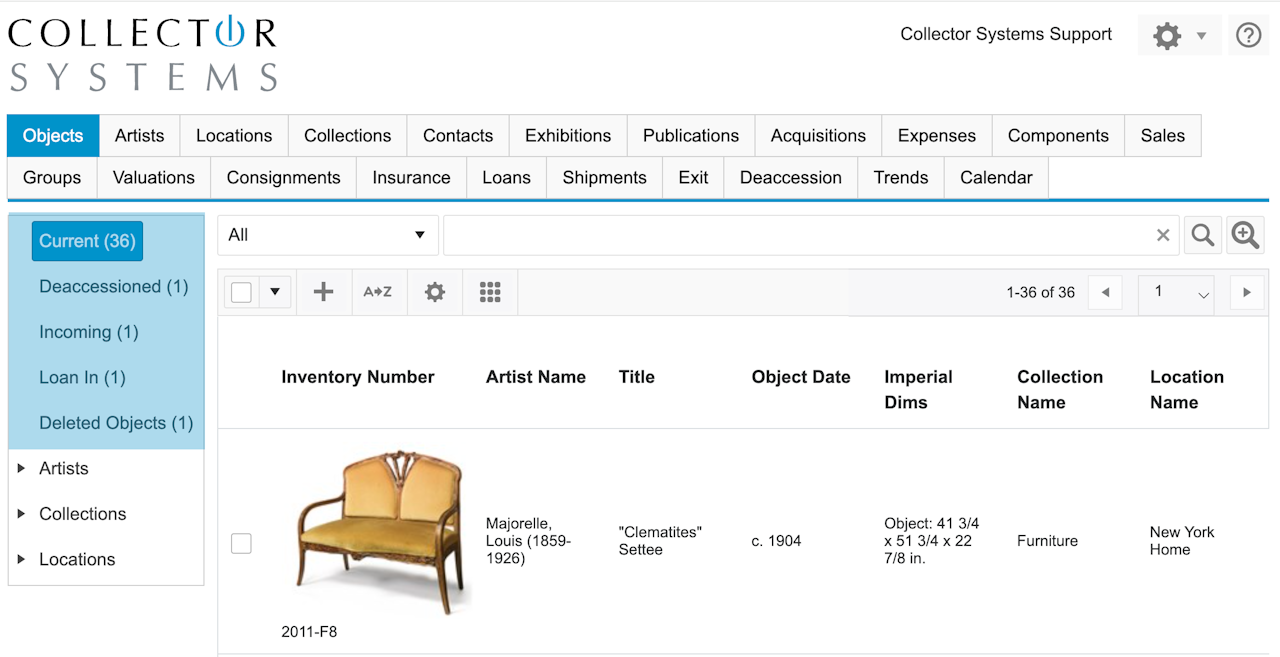This screenshot has width=1280, height=657.
Task: Tick the select-all checkbox in toolbar
Action: point(241,292)
